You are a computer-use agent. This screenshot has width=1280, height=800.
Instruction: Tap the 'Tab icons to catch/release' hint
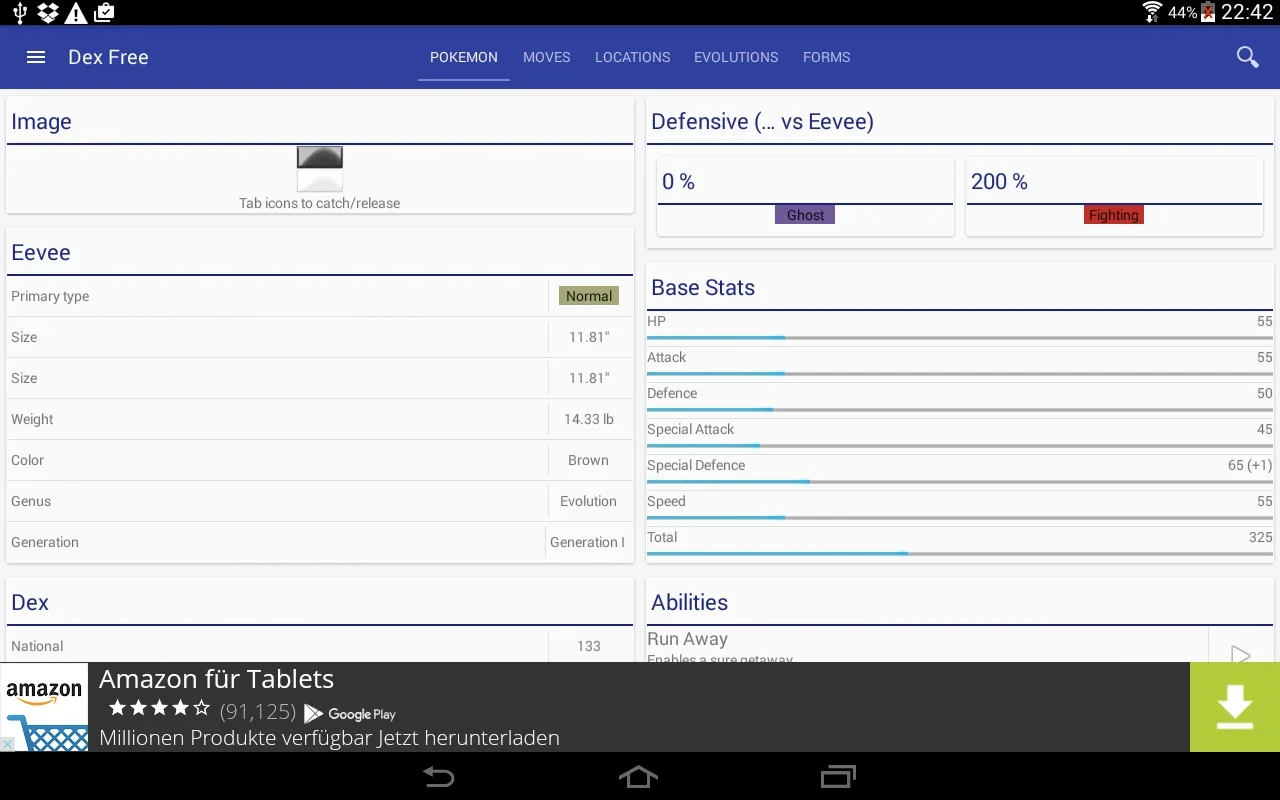point(320,203)
